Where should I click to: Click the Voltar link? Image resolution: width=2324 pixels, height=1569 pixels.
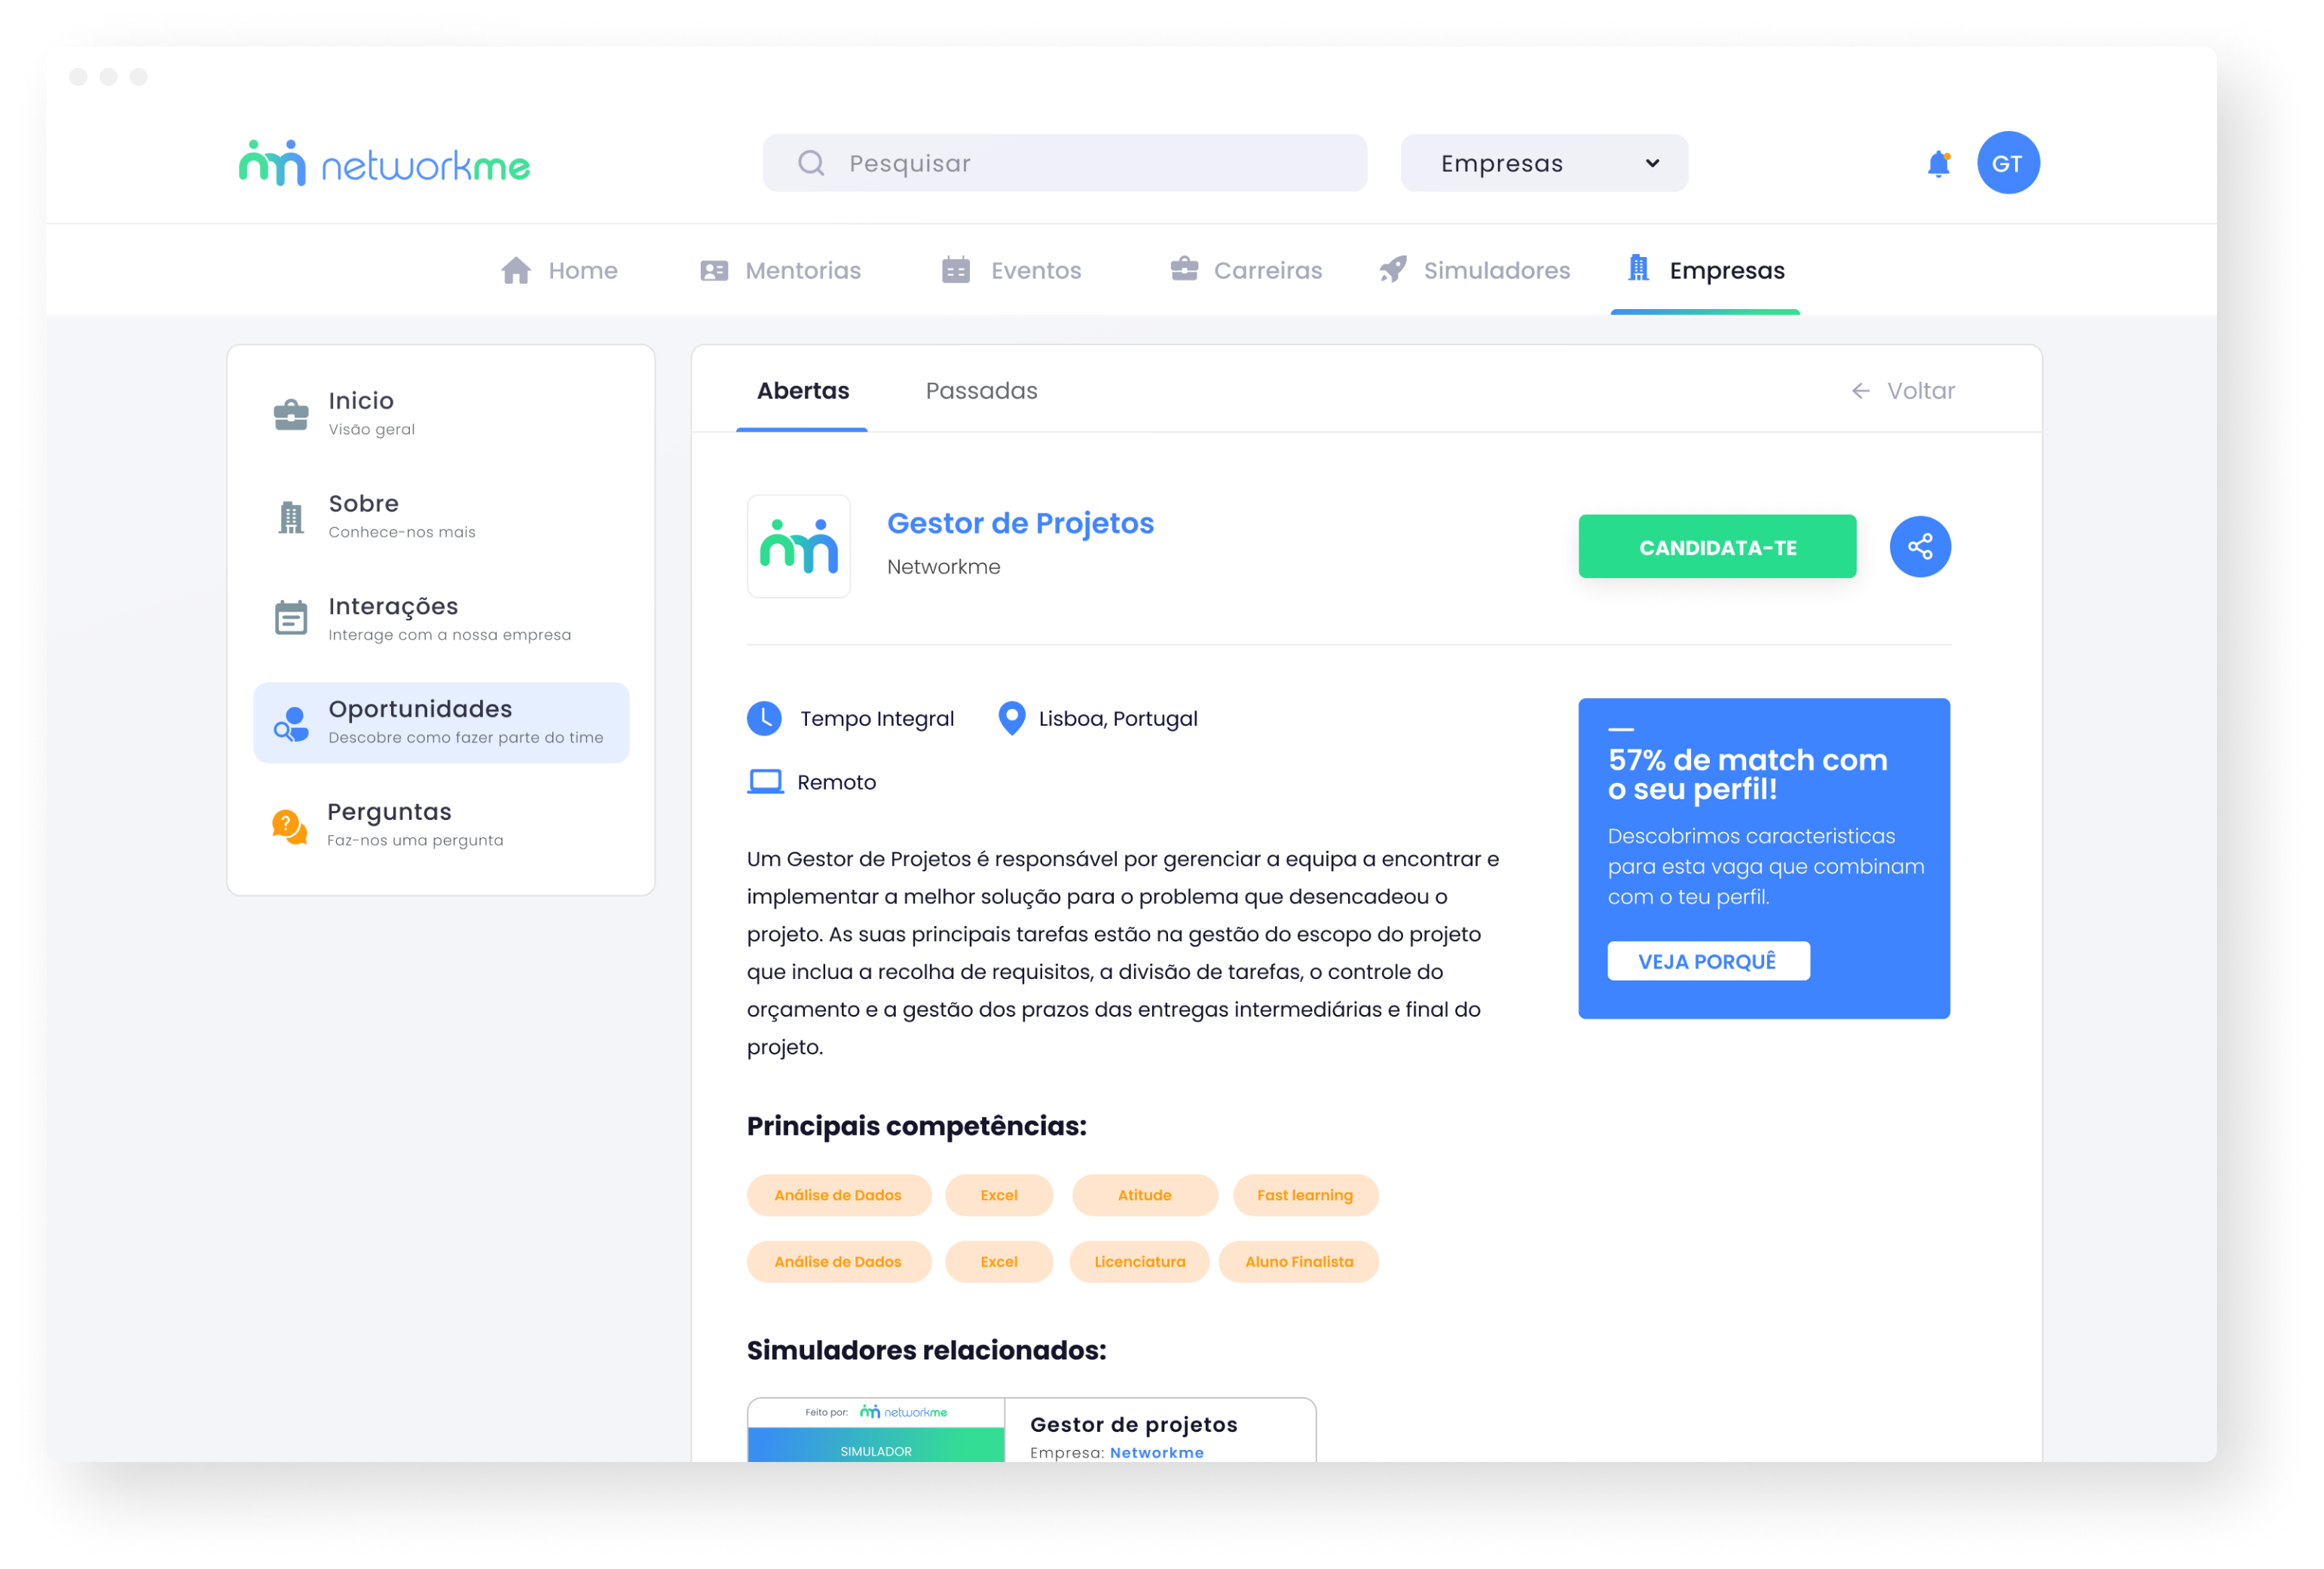pyautogui.click(x=1903, y=391)
